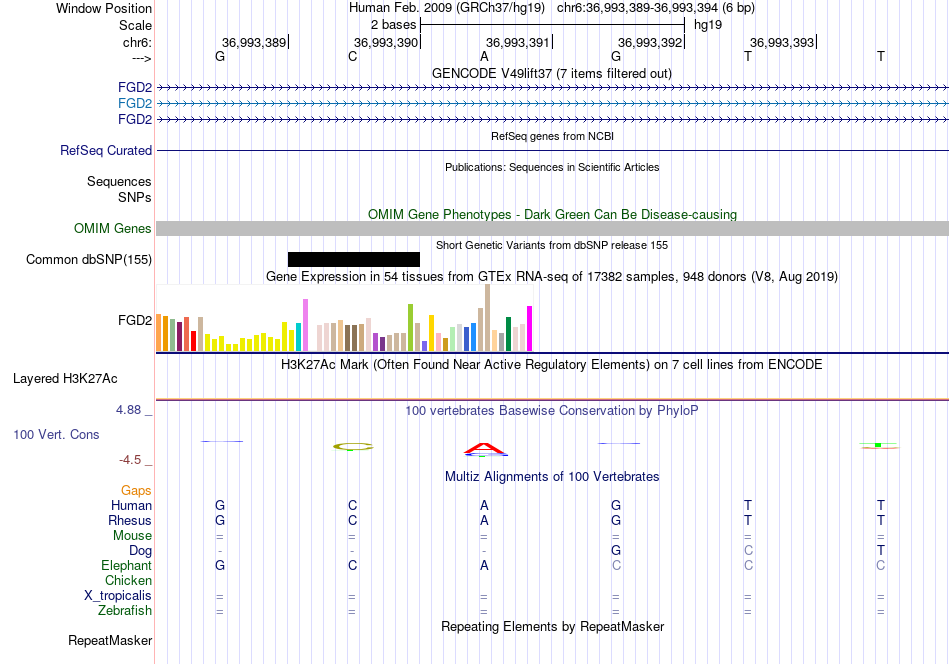Click the -4.5 PhyloP scale value

pyautogui.click(x=130, y=460)
